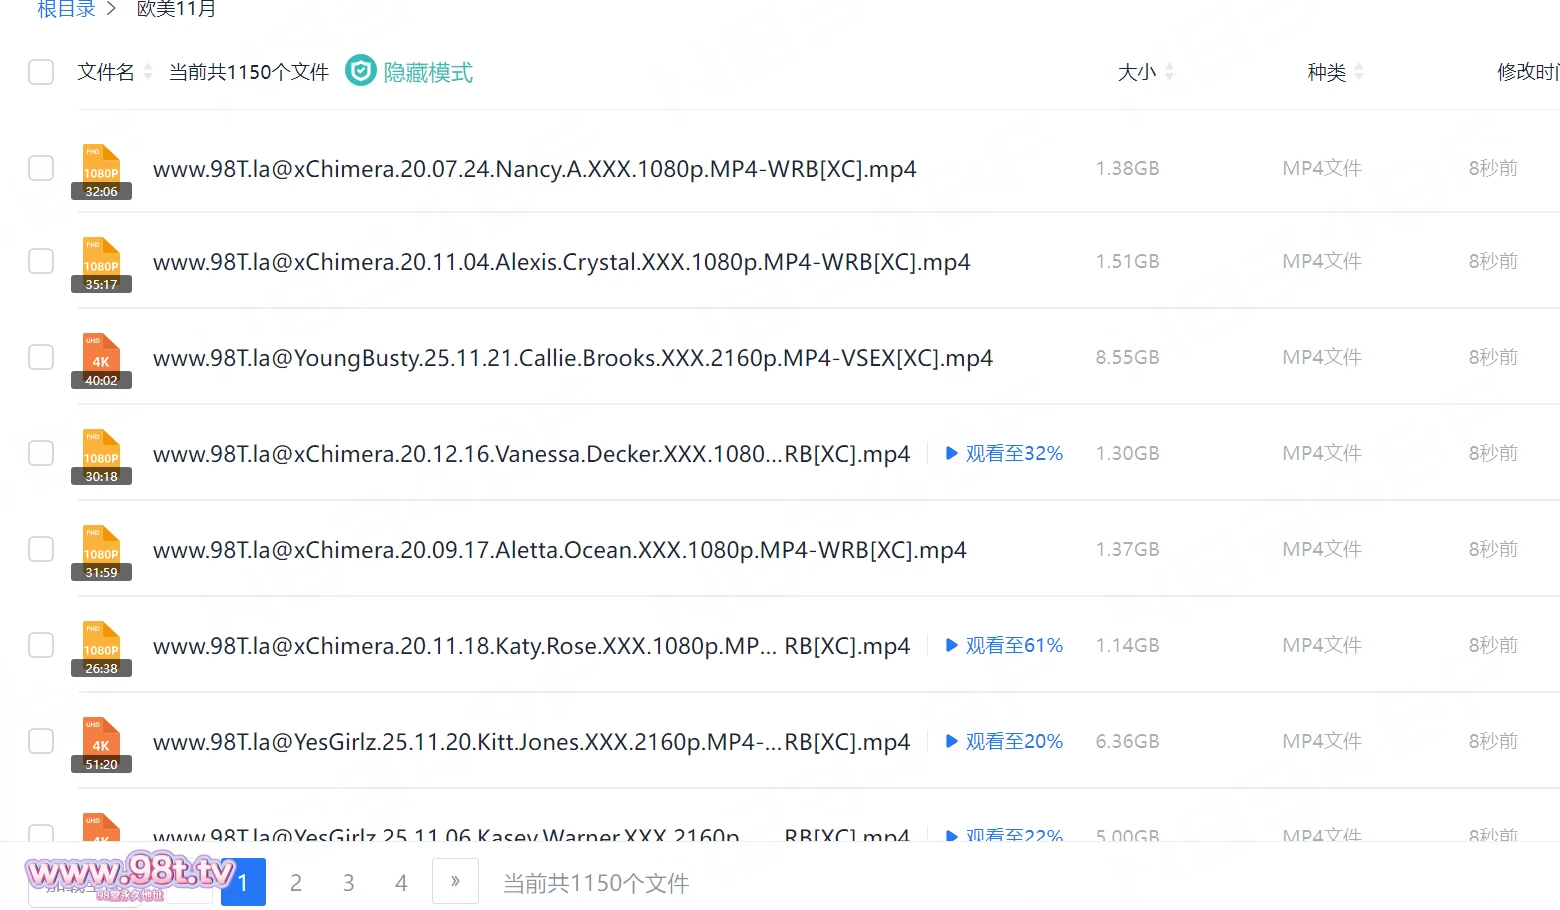Go to page 2 in pagination
The height and width of the screenshot is (910, 1560).
point(296,883)
